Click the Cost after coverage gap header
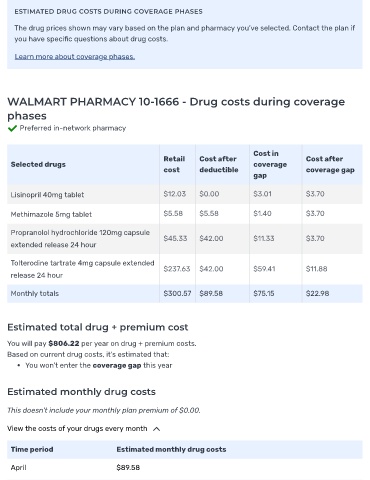 pyautogui.click(x=330, y=164)
